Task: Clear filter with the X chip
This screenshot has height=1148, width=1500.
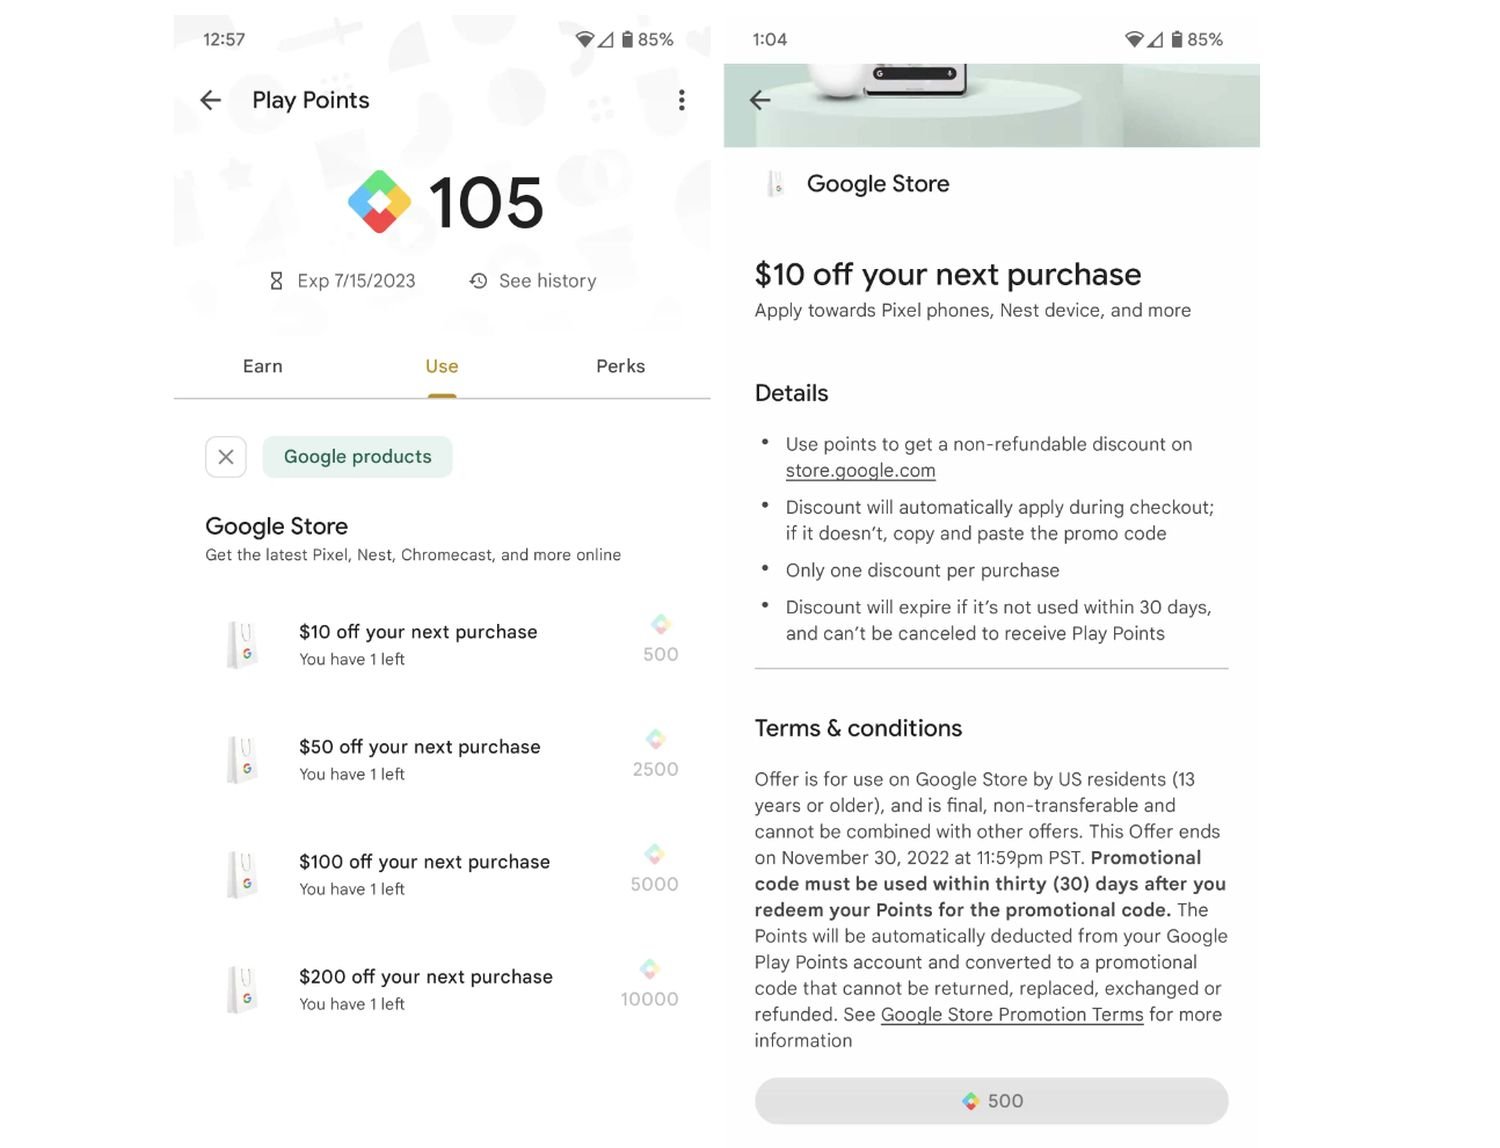Action: coord(226,457)
